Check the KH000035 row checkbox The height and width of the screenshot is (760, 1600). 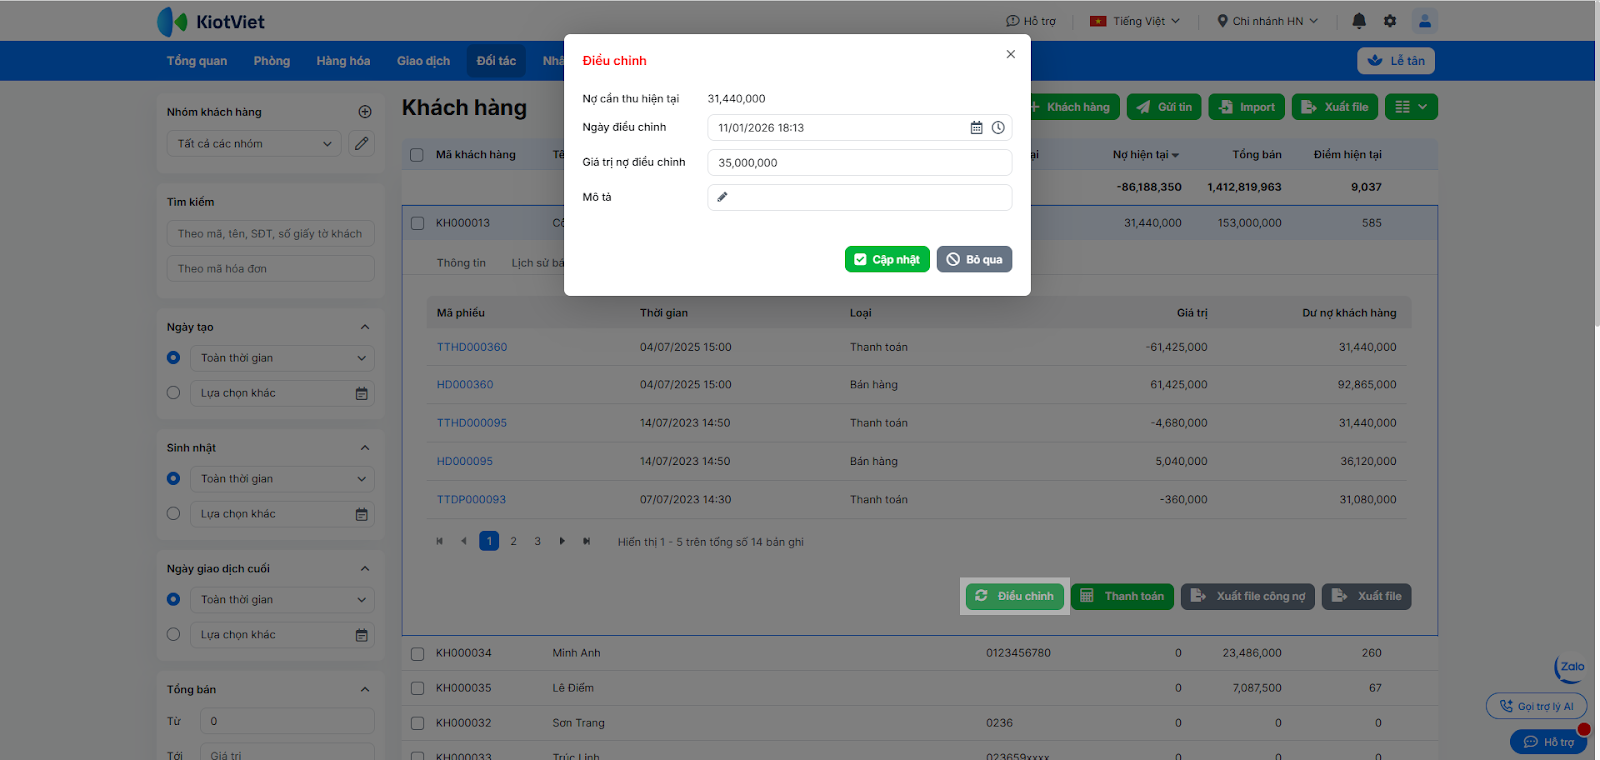point(417,689)
